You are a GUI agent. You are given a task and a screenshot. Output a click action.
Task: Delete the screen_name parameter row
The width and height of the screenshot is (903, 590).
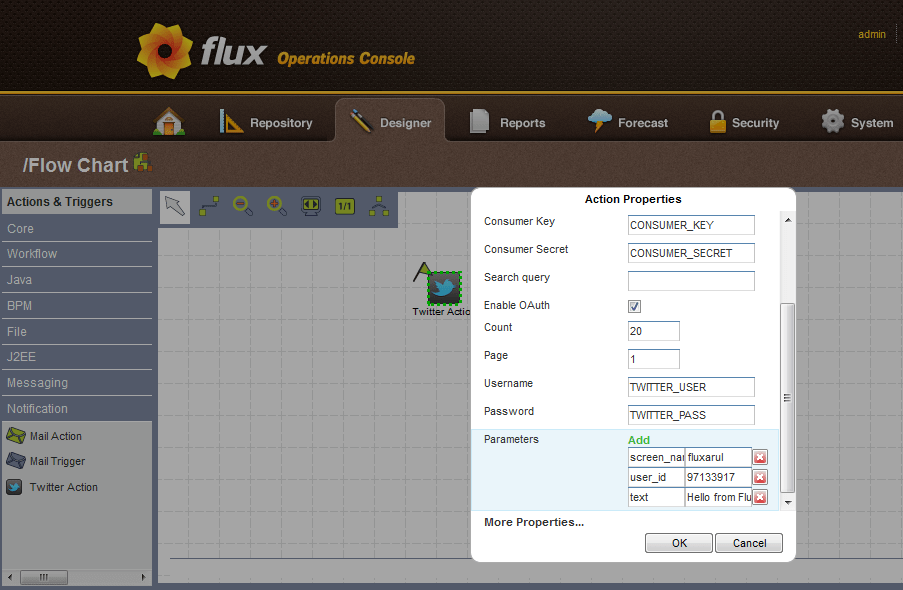[760, 457]
